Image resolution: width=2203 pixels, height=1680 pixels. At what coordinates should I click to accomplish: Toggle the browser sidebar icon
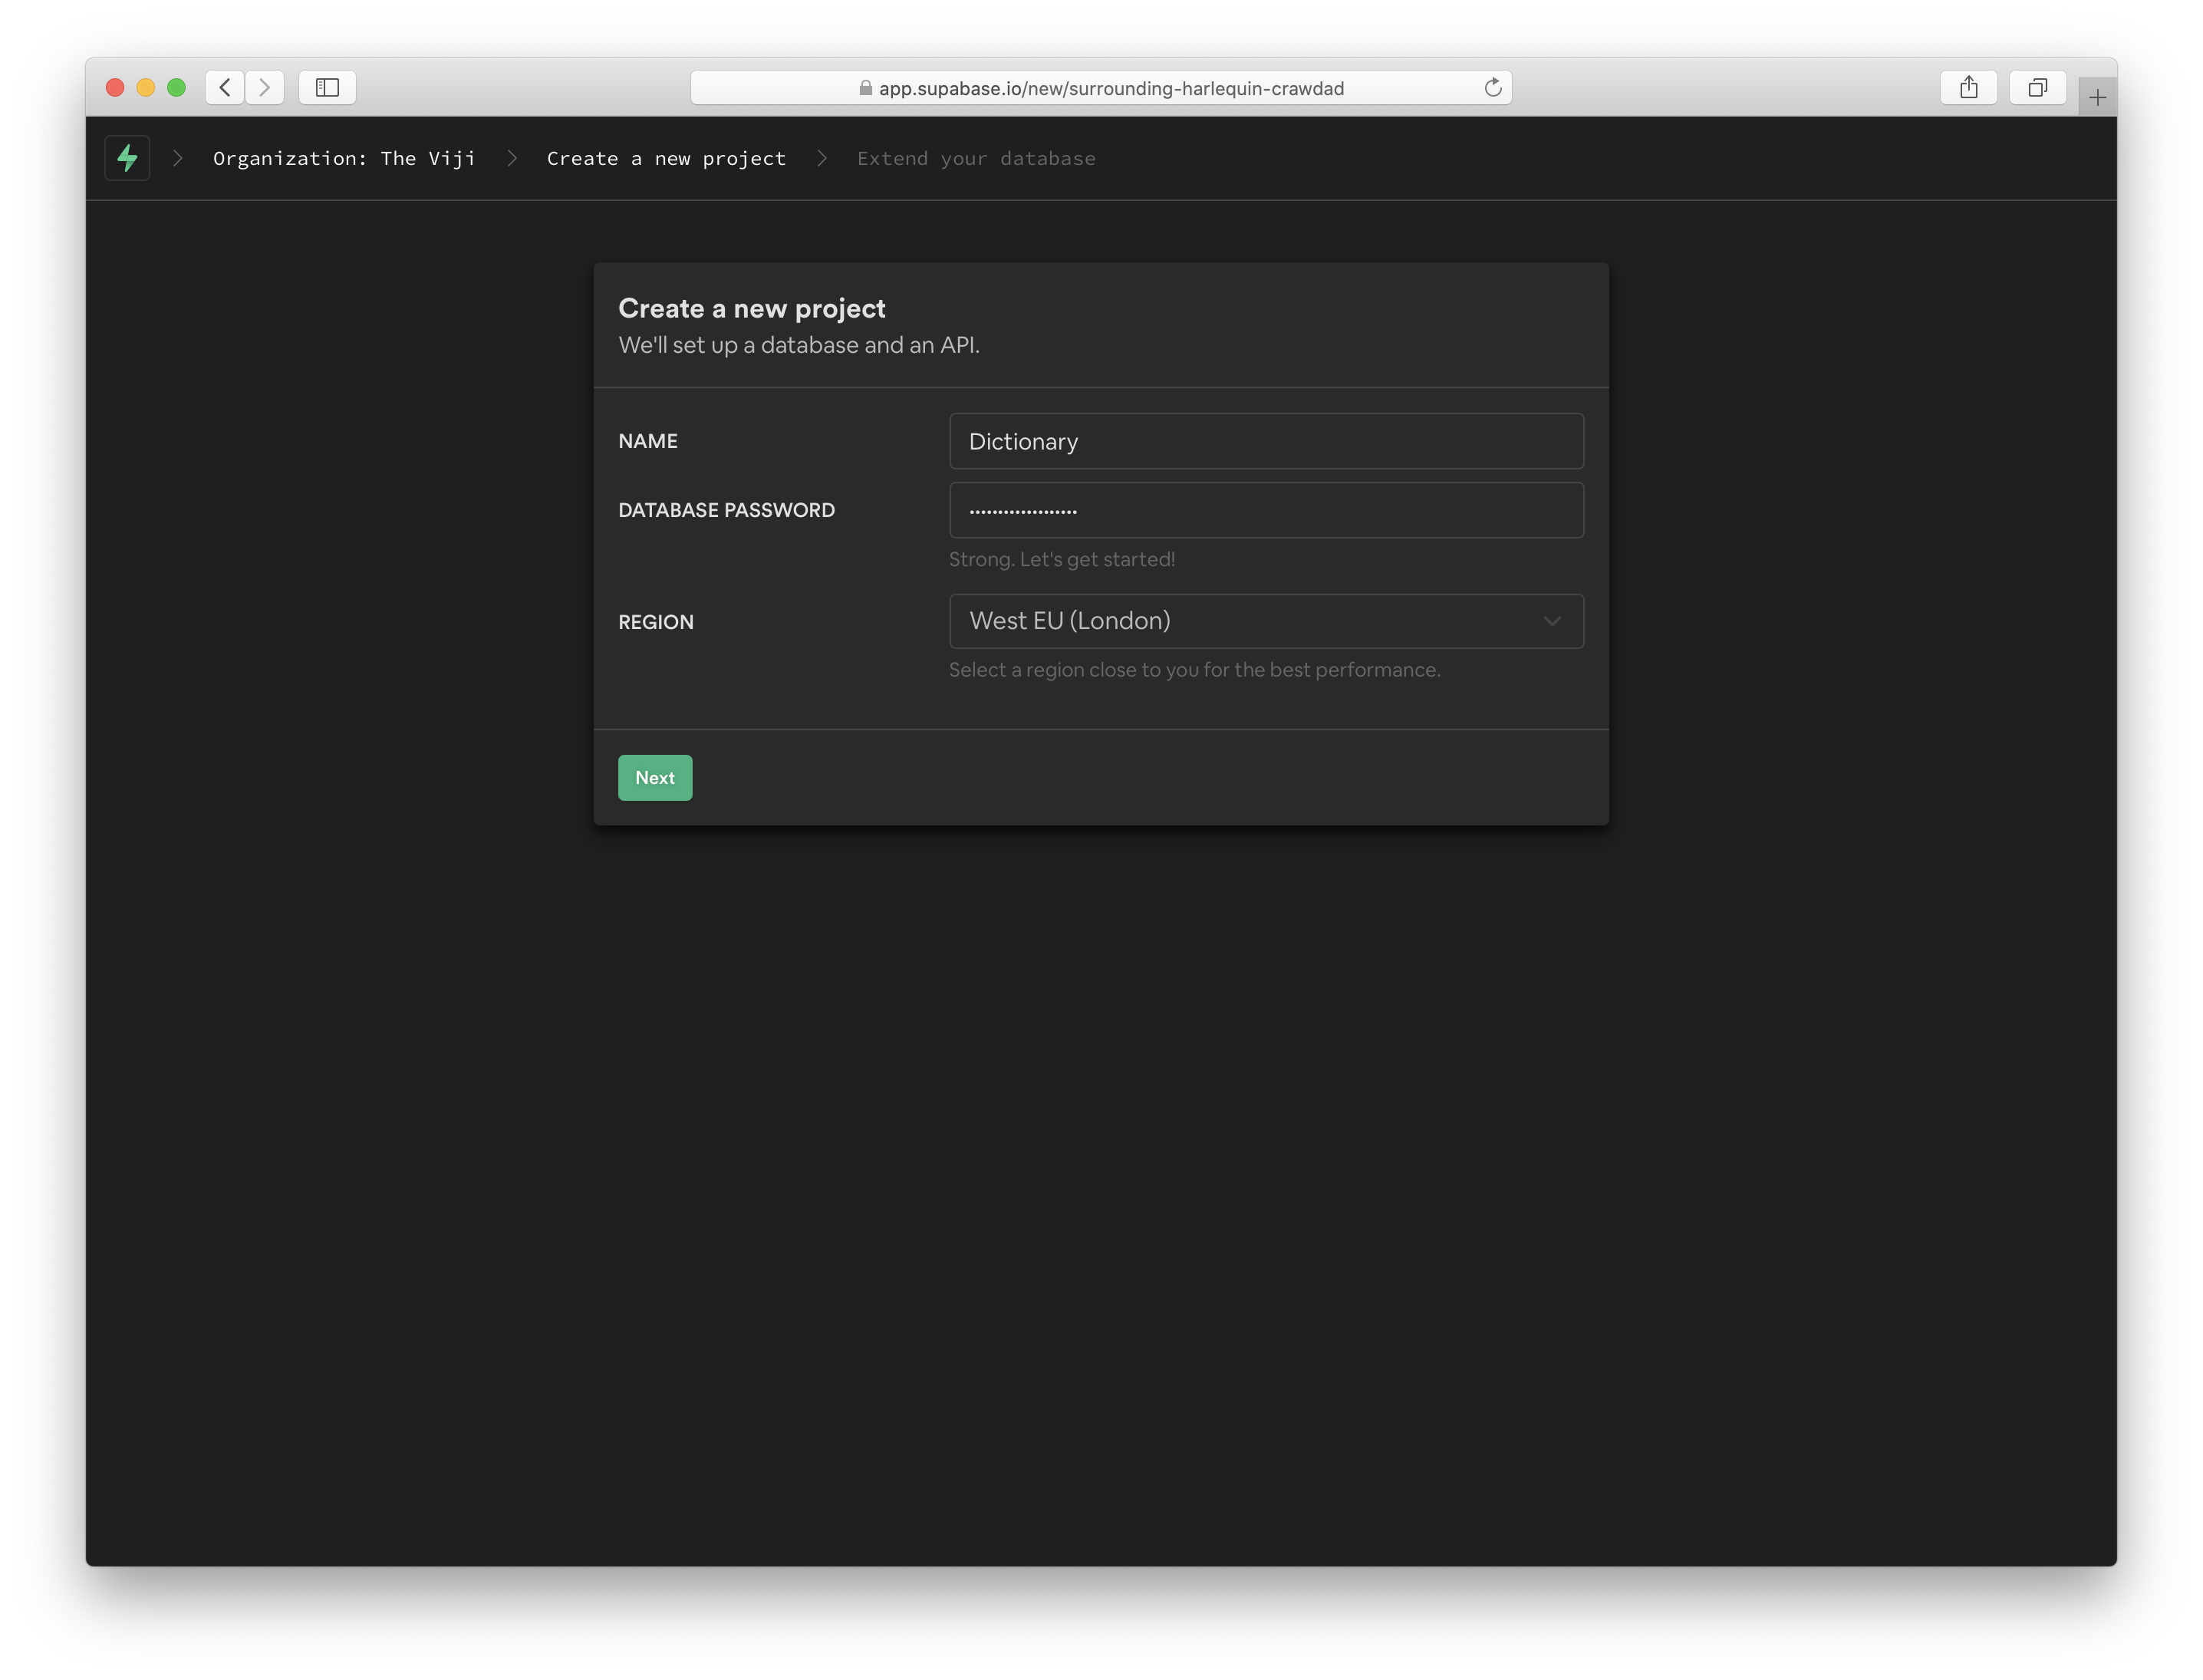(x=326, y=87)
